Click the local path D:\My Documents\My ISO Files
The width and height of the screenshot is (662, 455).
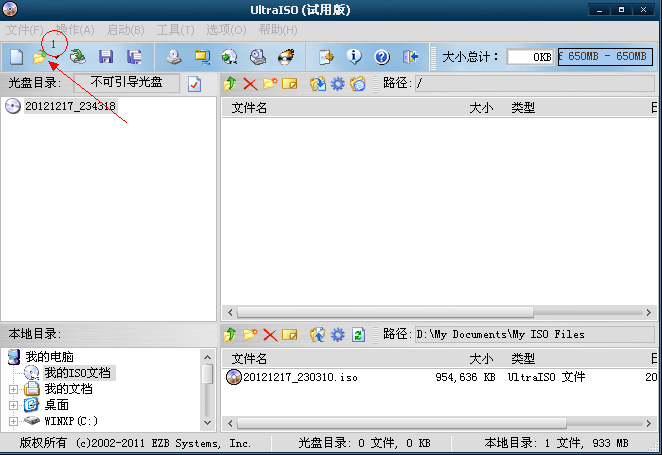click(x=535, y=334)
